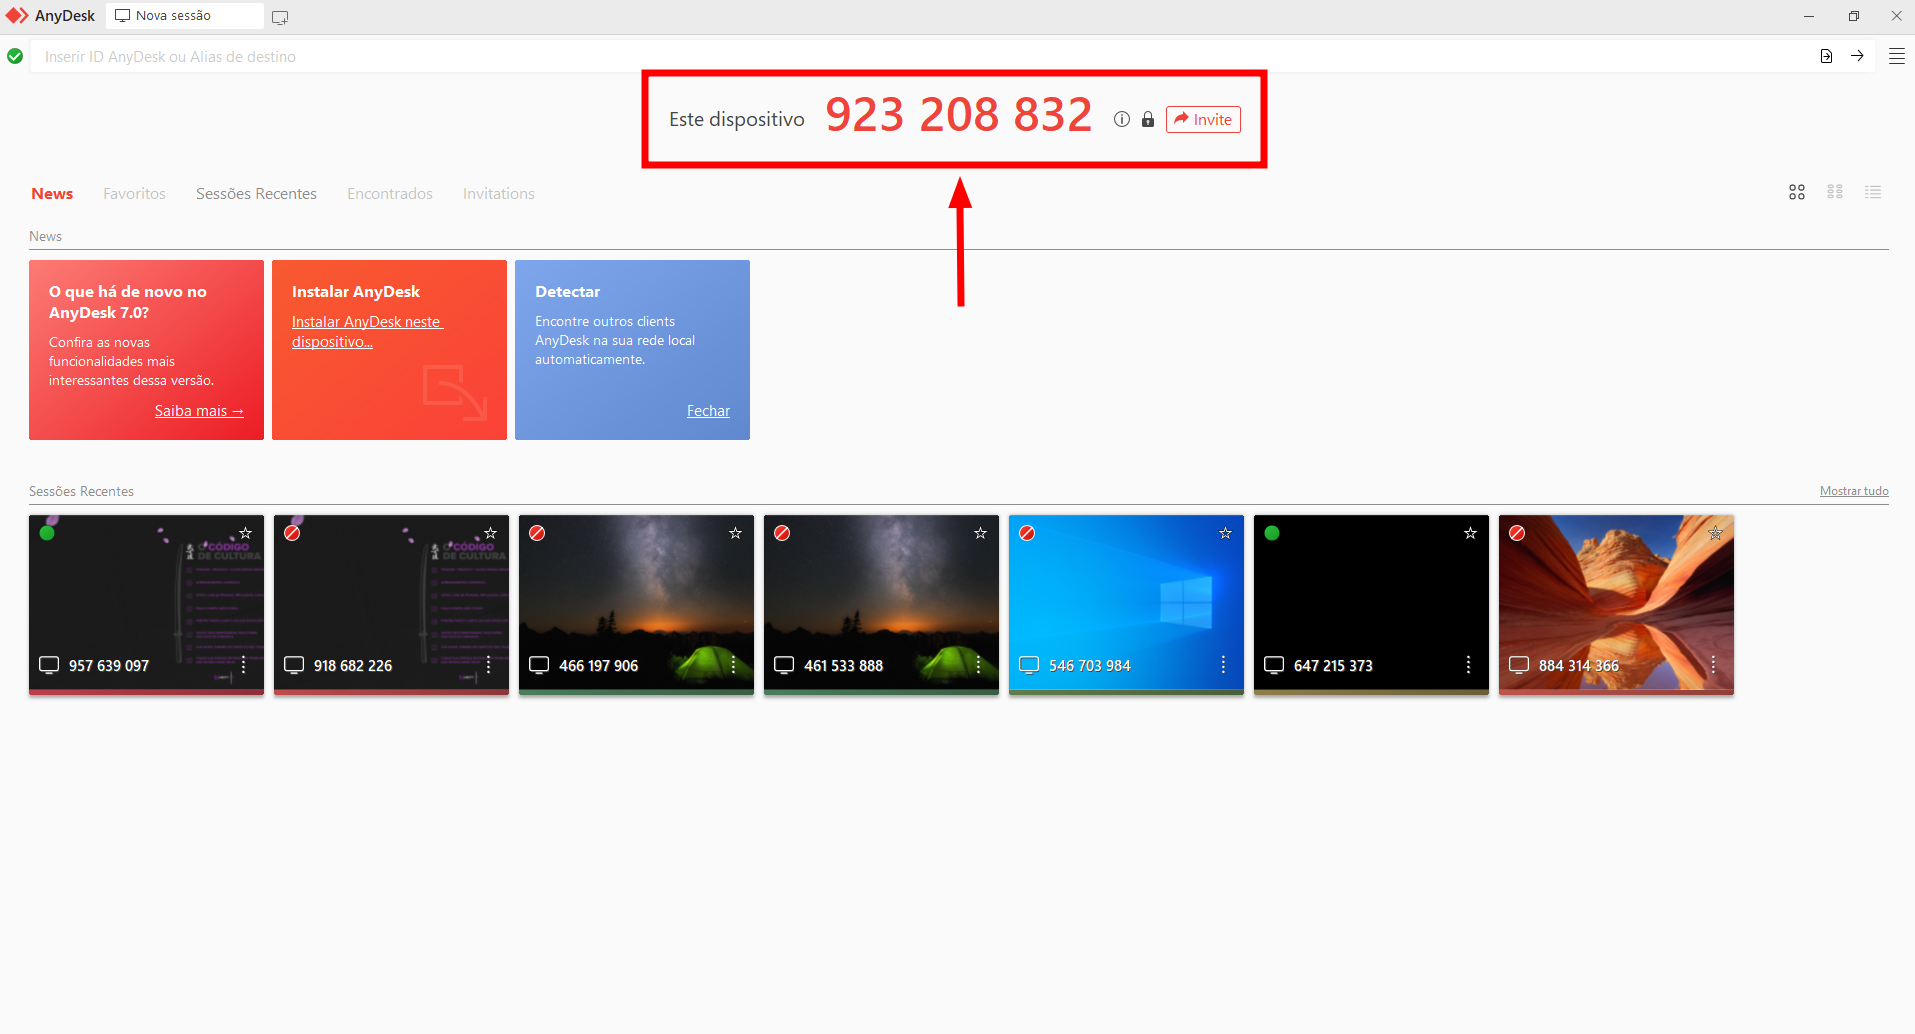Click offline status icon on 461 533 888

point(782,533)
